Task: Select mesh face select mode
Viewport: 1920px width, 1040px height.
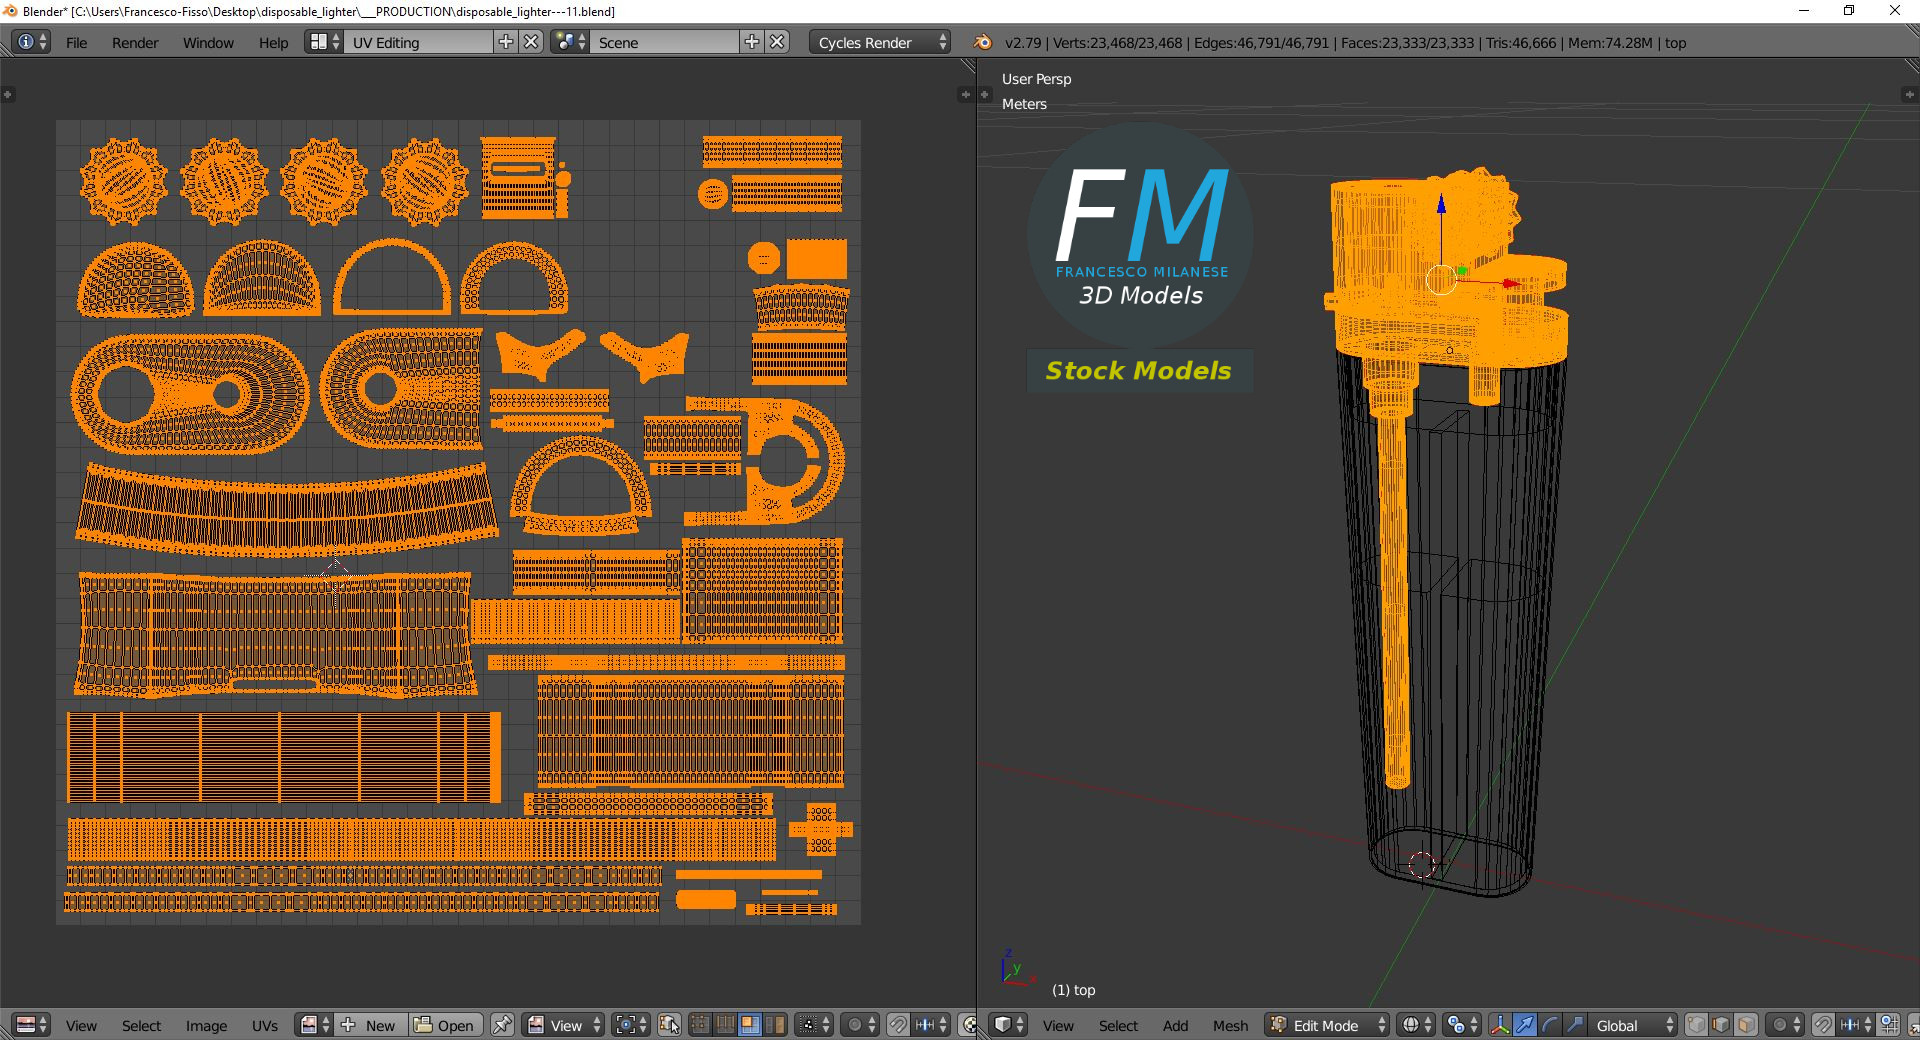Action: point(1746,1025)
